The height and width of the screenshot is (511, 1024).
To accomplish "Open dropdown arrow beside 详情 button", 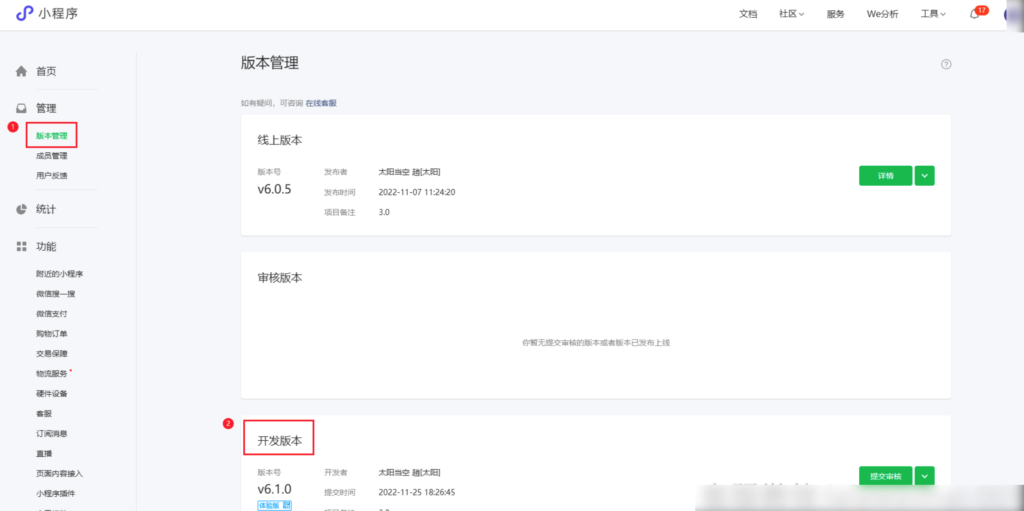I will 925,175.
